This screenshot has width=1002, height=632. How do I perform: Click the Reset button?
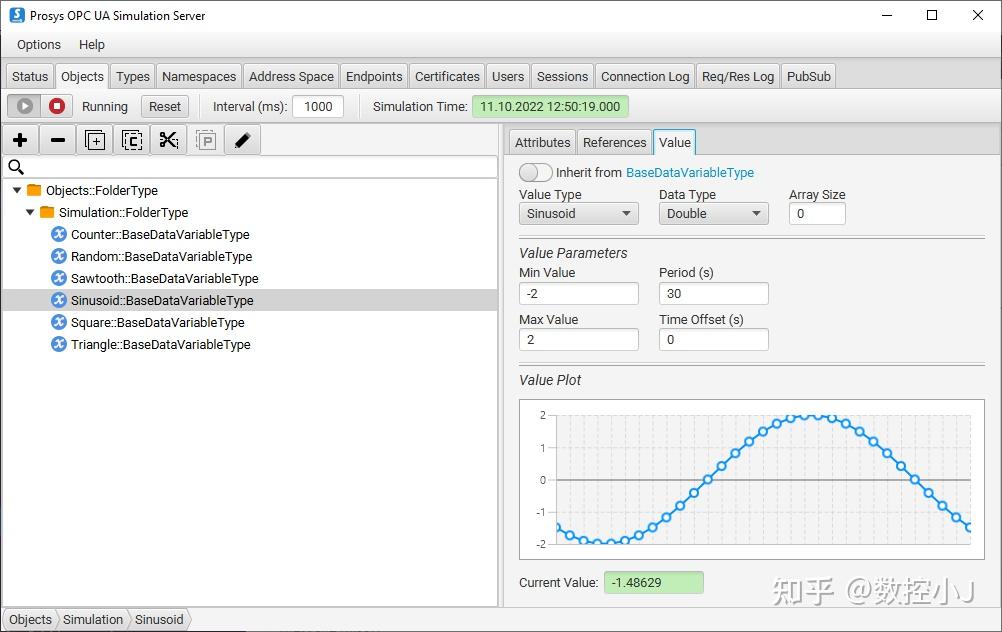coord(164,106)
